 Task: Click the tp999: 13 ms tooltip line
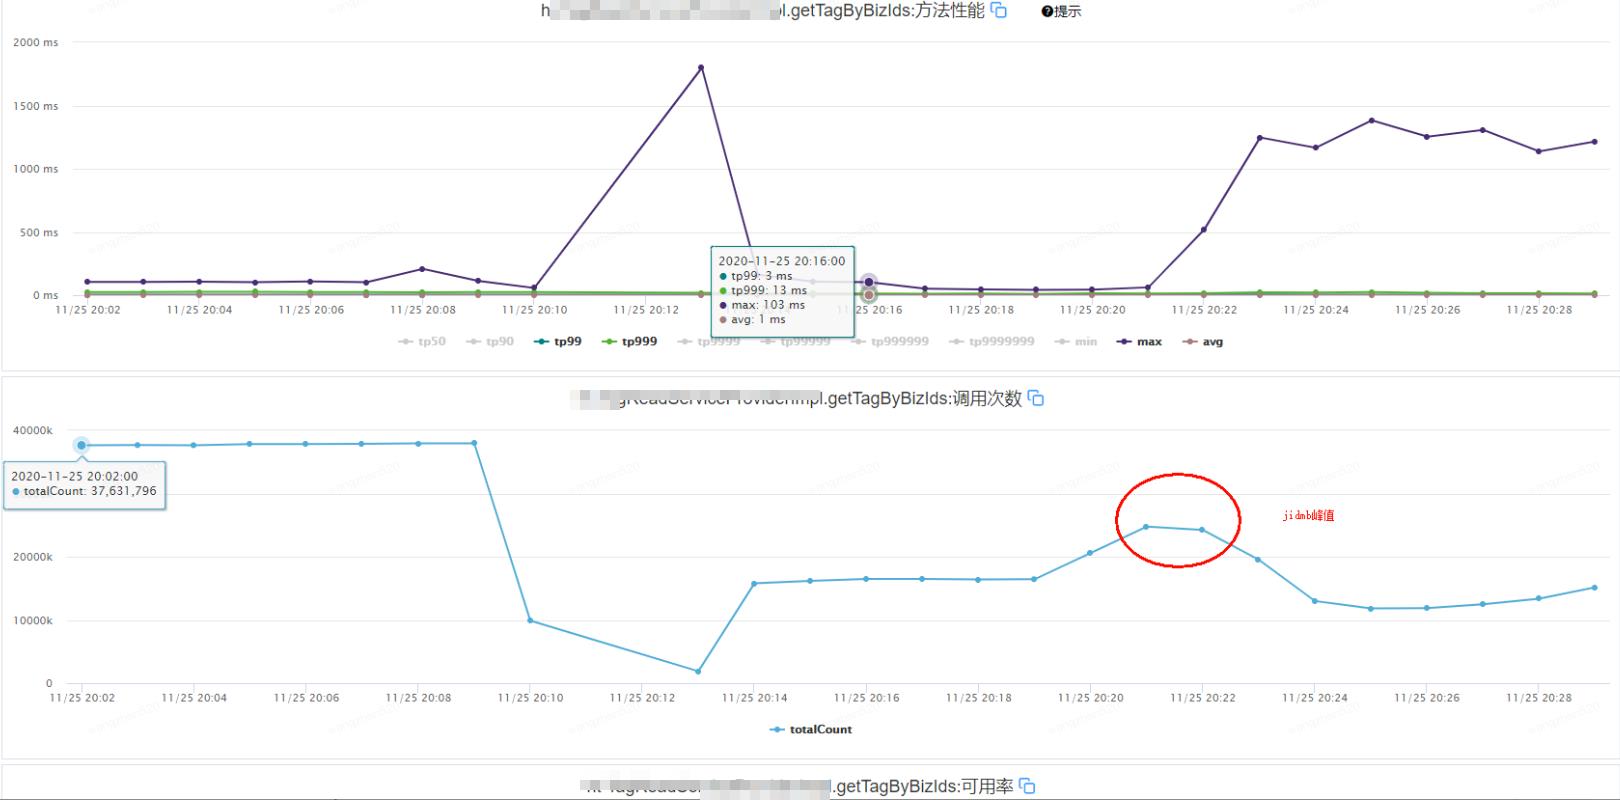(x=763, y=291)
